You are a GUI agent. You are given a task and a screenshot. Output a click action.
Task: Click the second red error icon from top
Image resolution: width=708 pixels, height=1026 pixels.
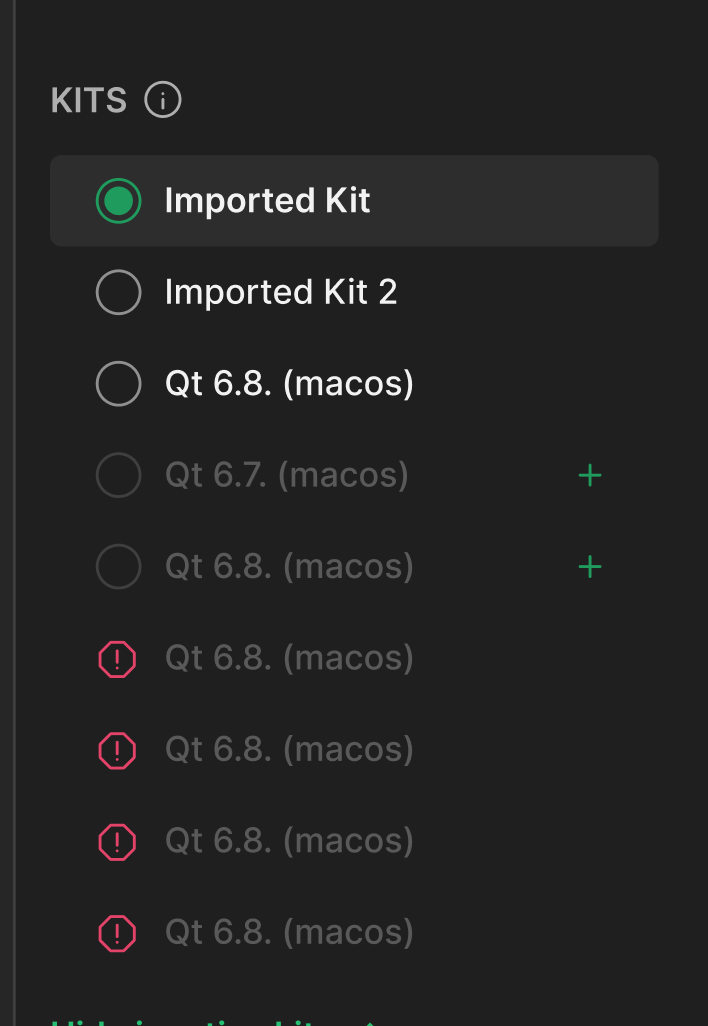pos(118,750)
